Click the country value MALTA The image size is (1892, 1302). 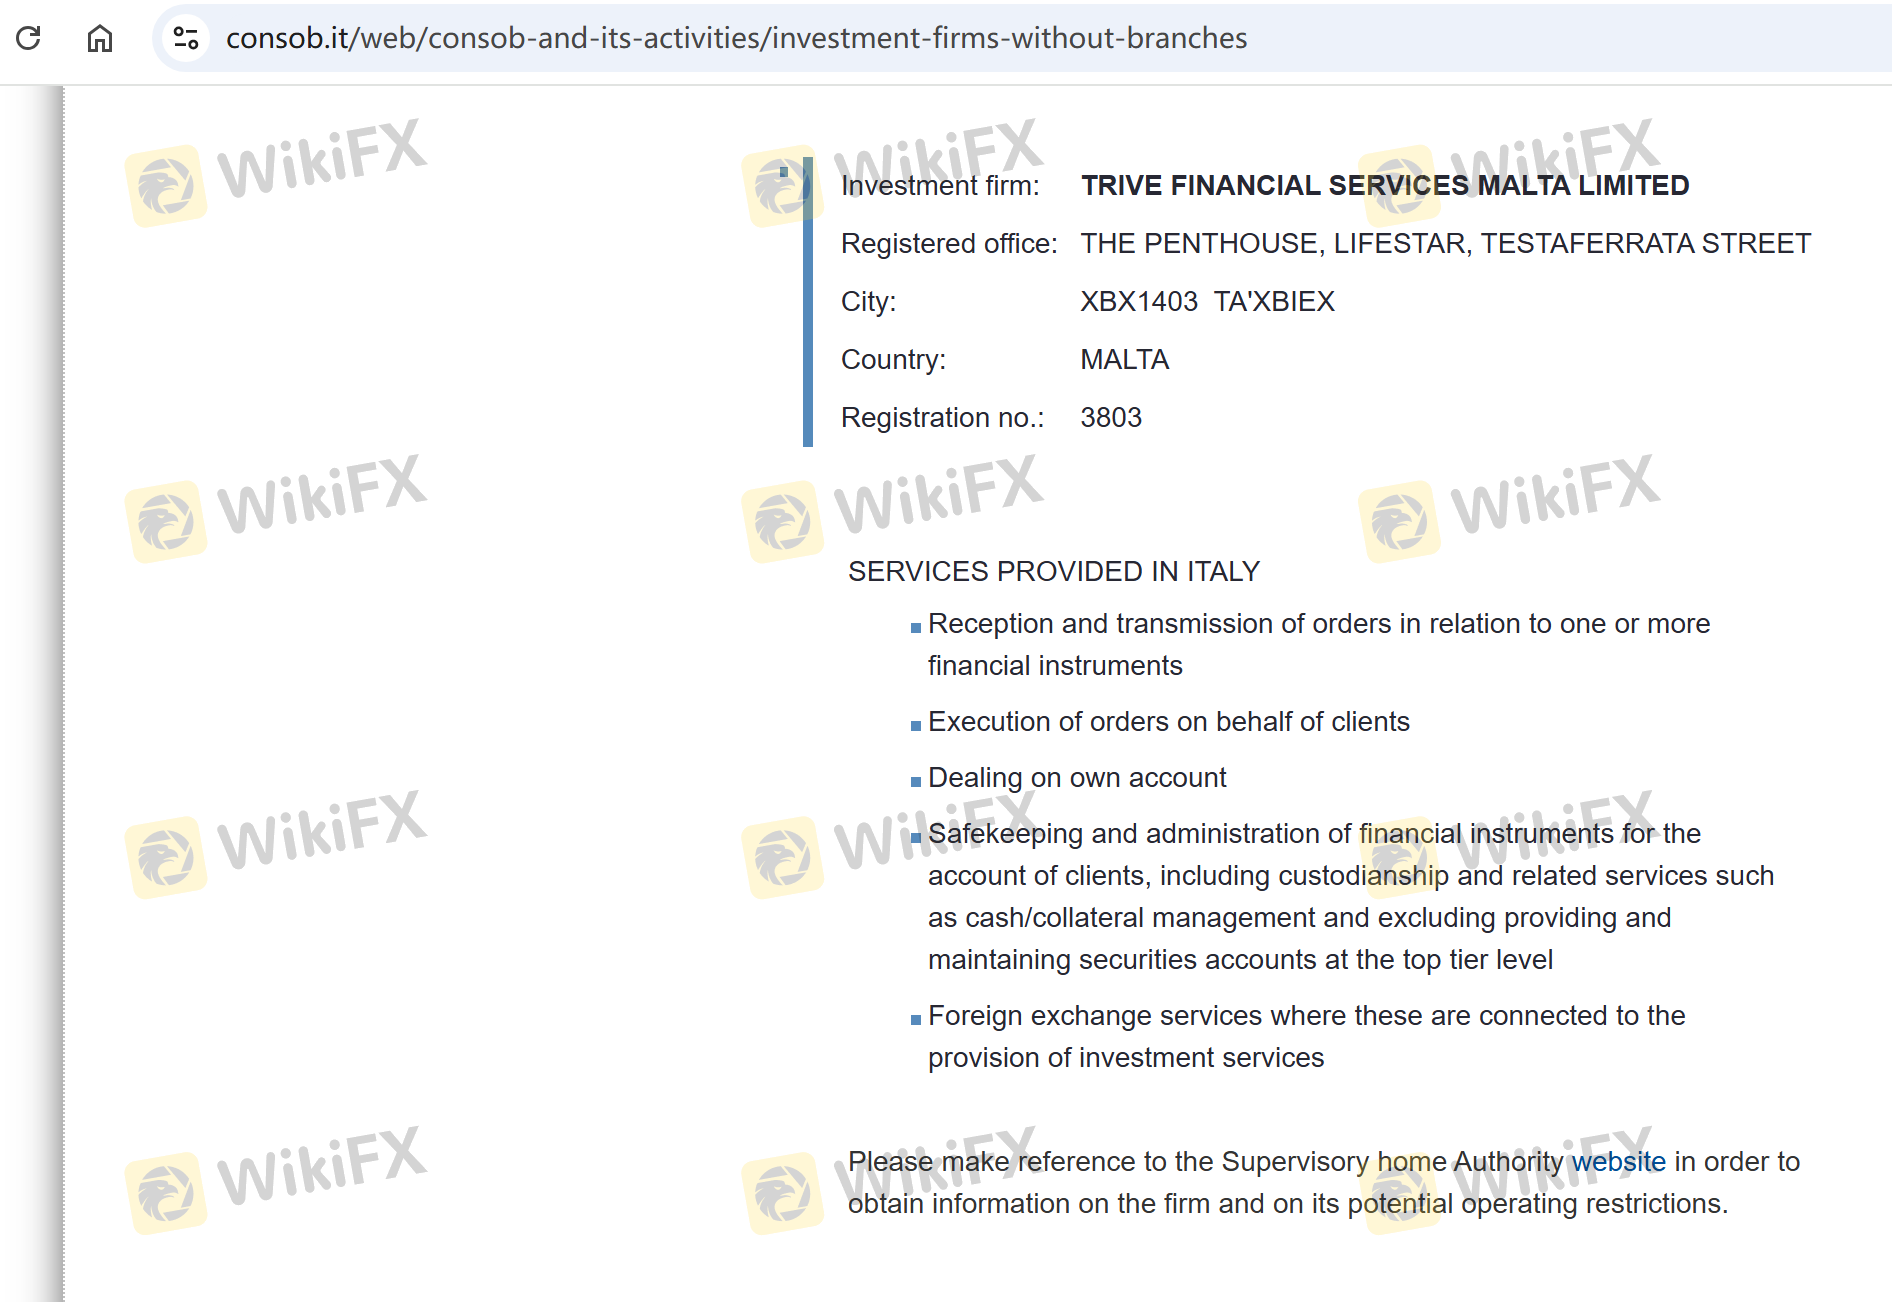click(x=1124, y=359)
